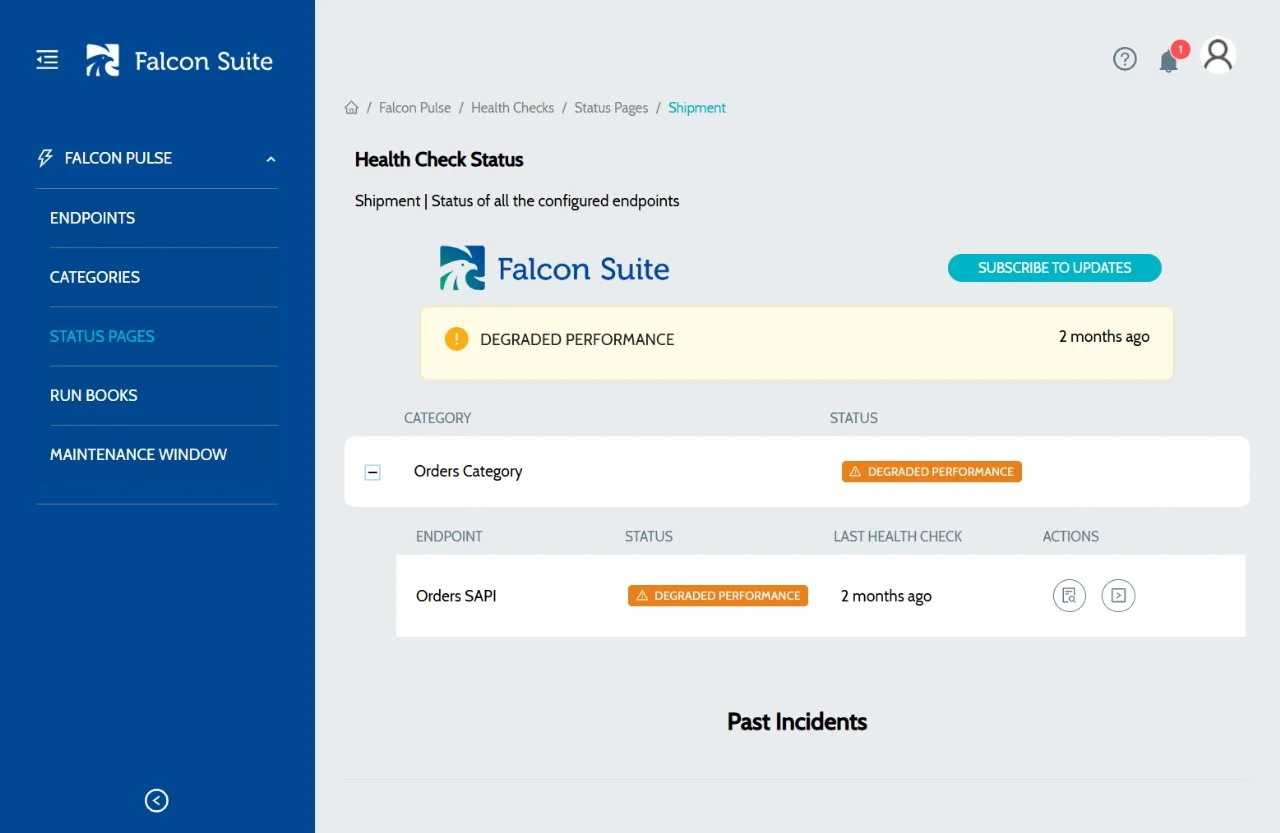Switch to the Status Pages section
The image size is (1280, 833).
[102, 336]
